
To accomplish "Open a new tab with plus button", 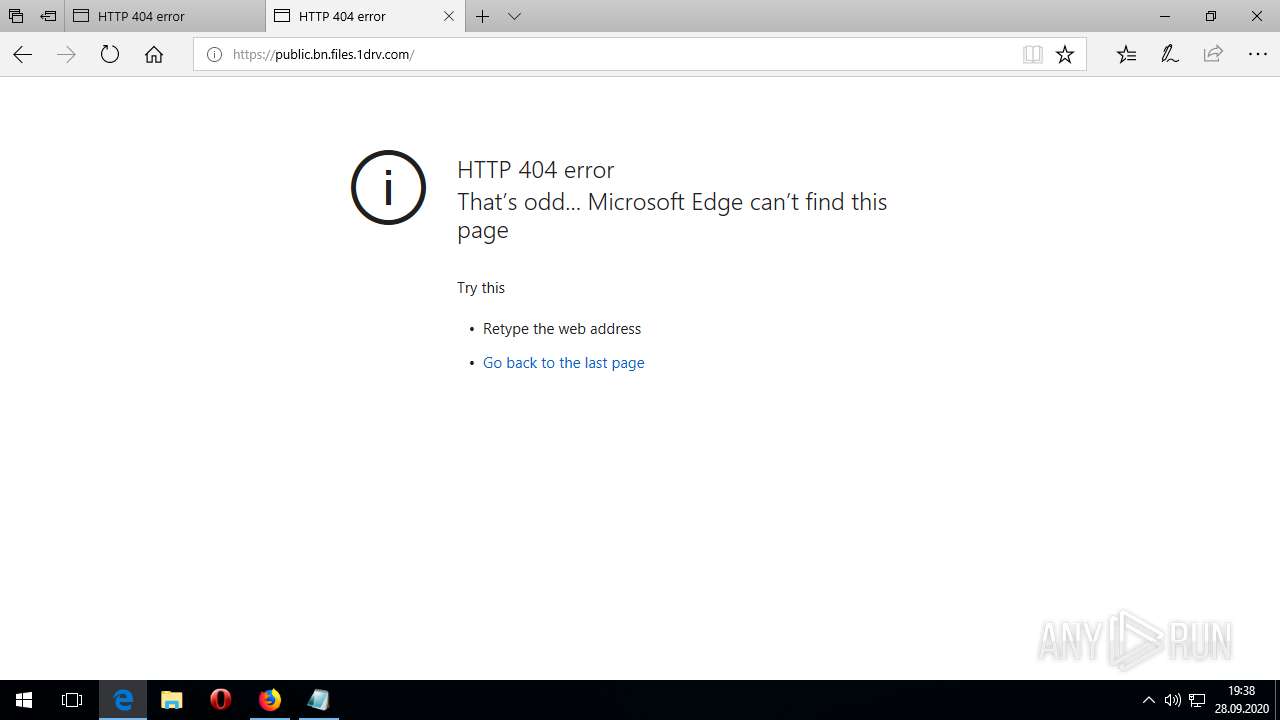I will 483,16.
